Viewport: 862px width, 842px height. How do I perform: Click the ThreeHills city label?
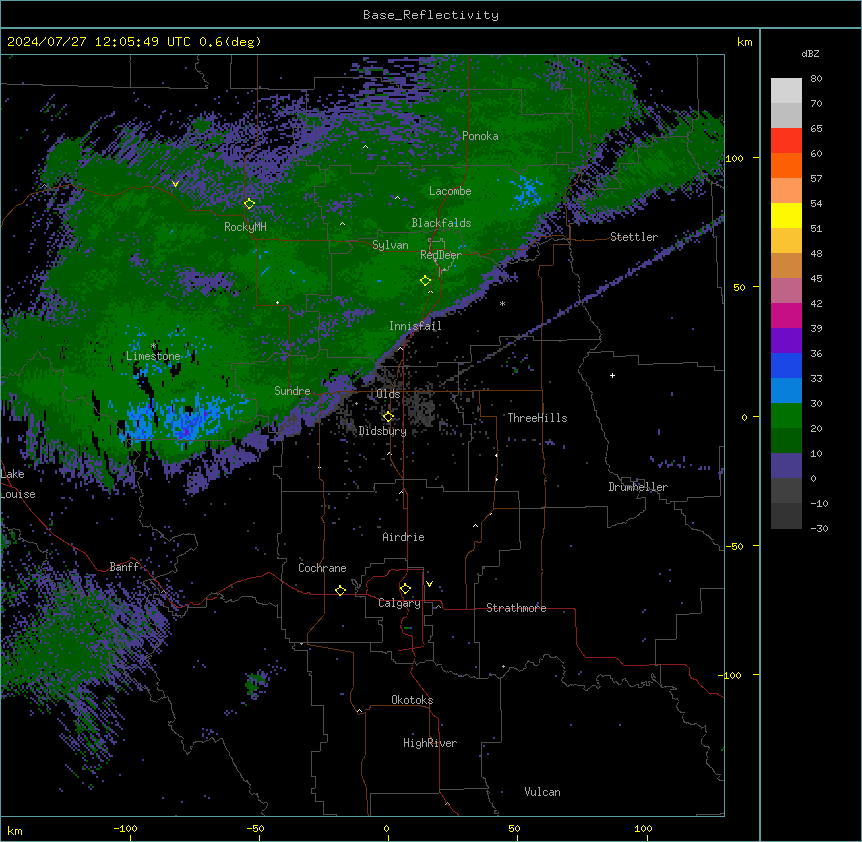tap(537, 418)
